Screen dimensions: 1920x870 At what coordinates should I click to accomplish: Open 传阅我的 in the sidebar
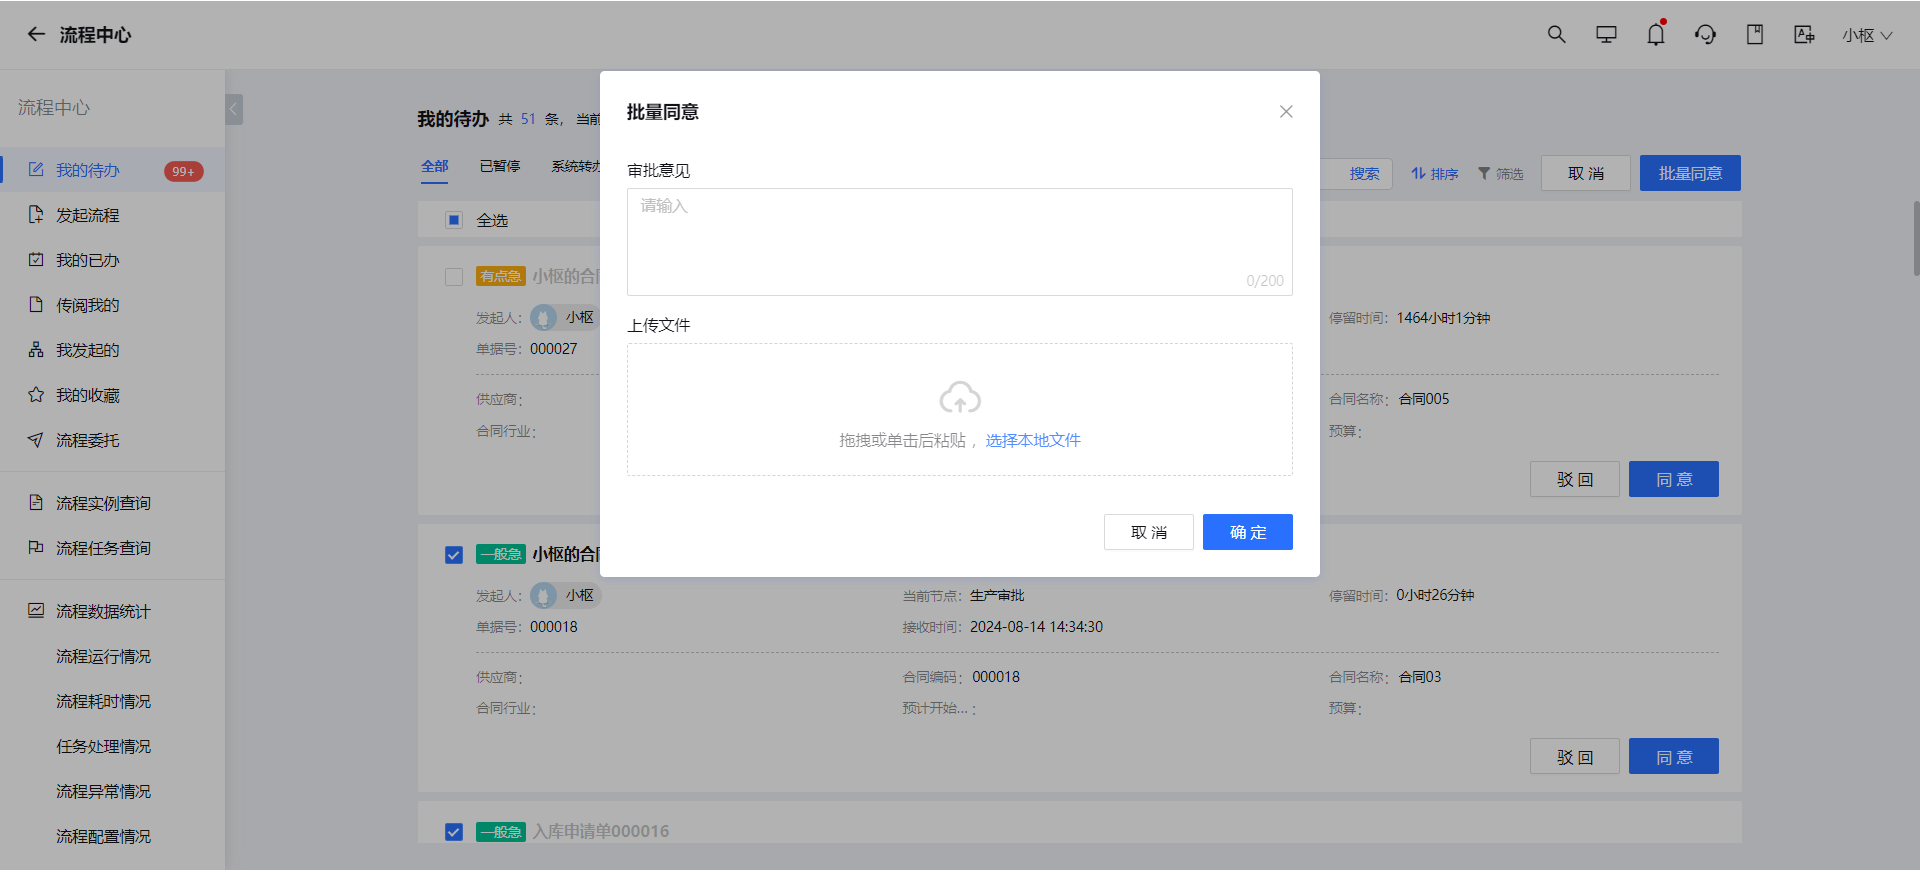coord(112,305)
